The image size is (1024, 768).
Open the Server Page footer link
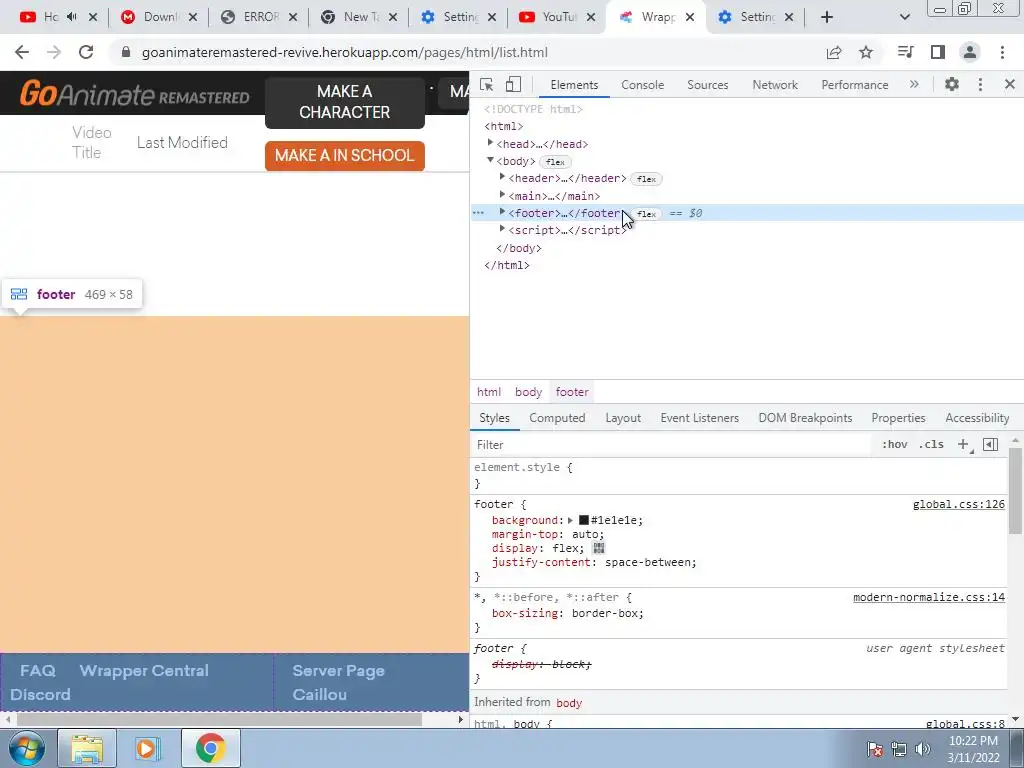338,671
